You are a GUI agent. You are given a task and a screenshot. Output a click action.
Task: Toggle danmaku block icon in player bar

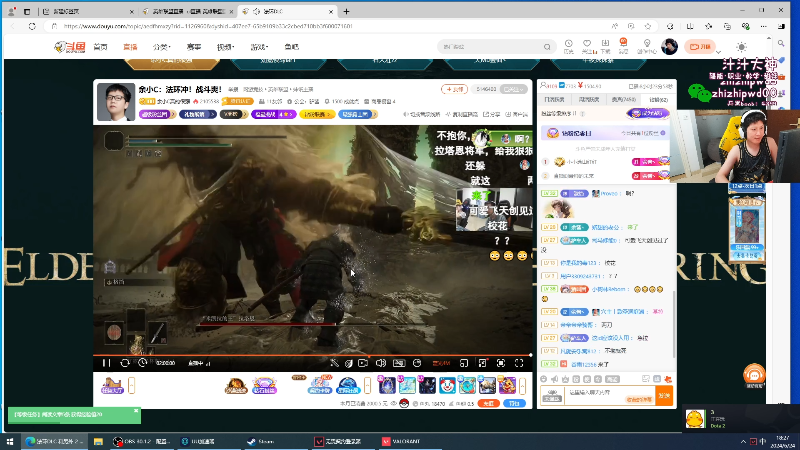[334, 363]
